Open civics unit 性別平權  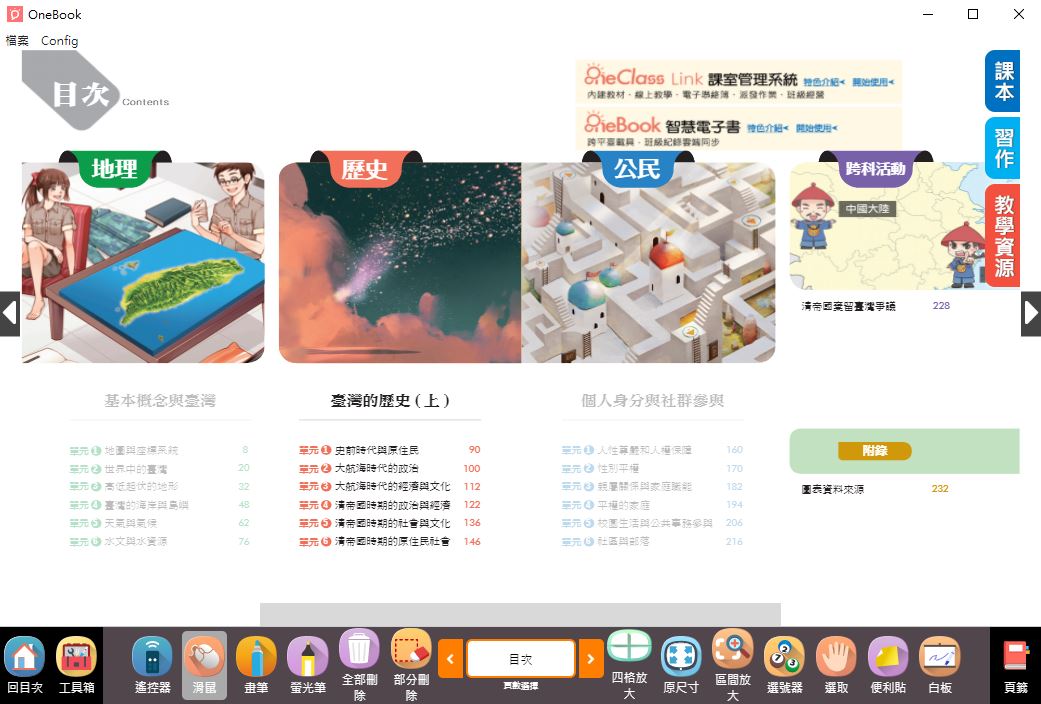[x=652, y=468]
